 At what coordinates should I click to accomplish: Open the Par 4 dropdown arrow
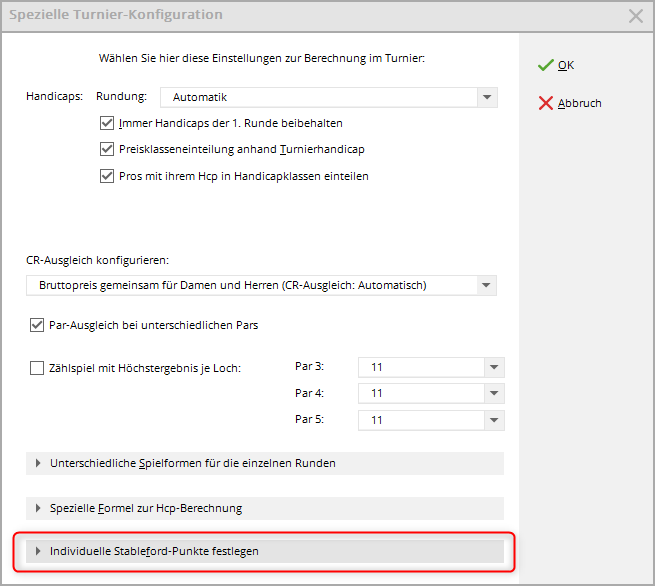[494, 394]
